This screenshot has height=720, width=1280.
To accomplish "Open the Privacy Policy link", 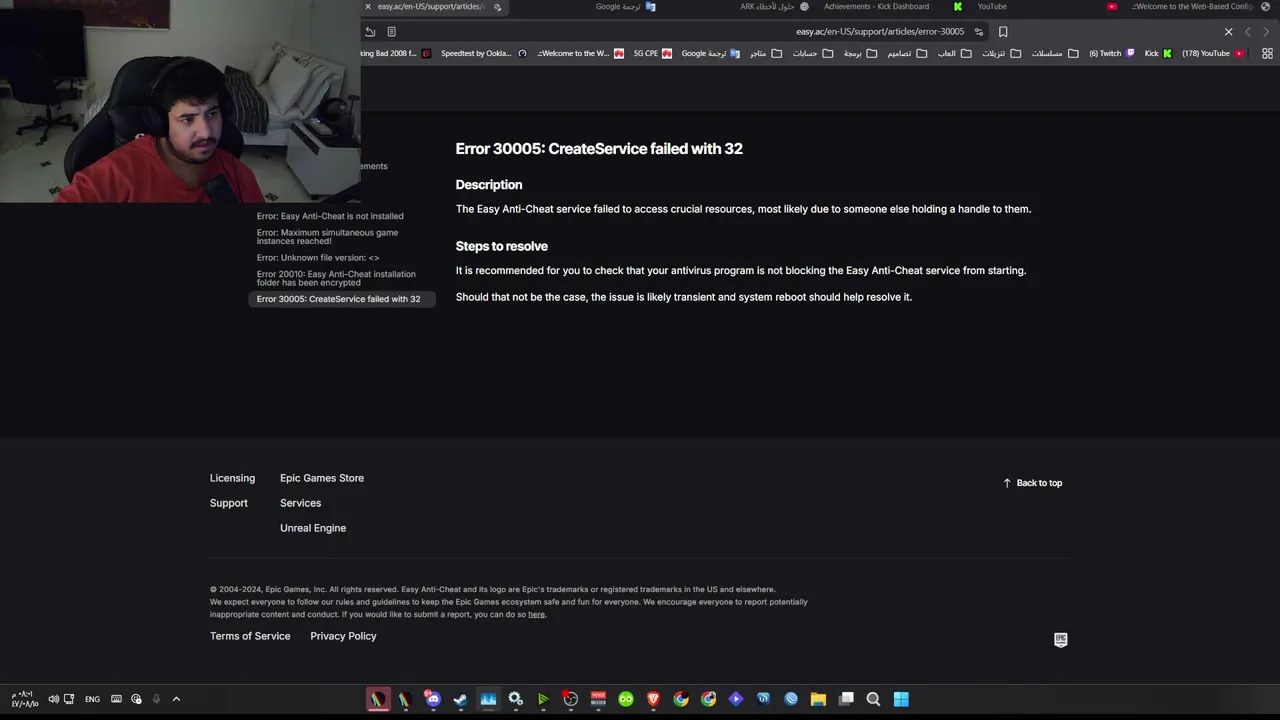I will click(343, 636).
